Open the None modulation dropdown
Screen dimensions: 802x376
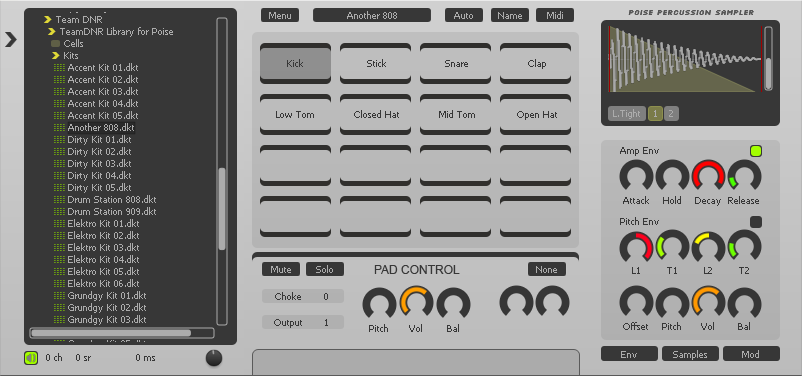pos(547,270)
